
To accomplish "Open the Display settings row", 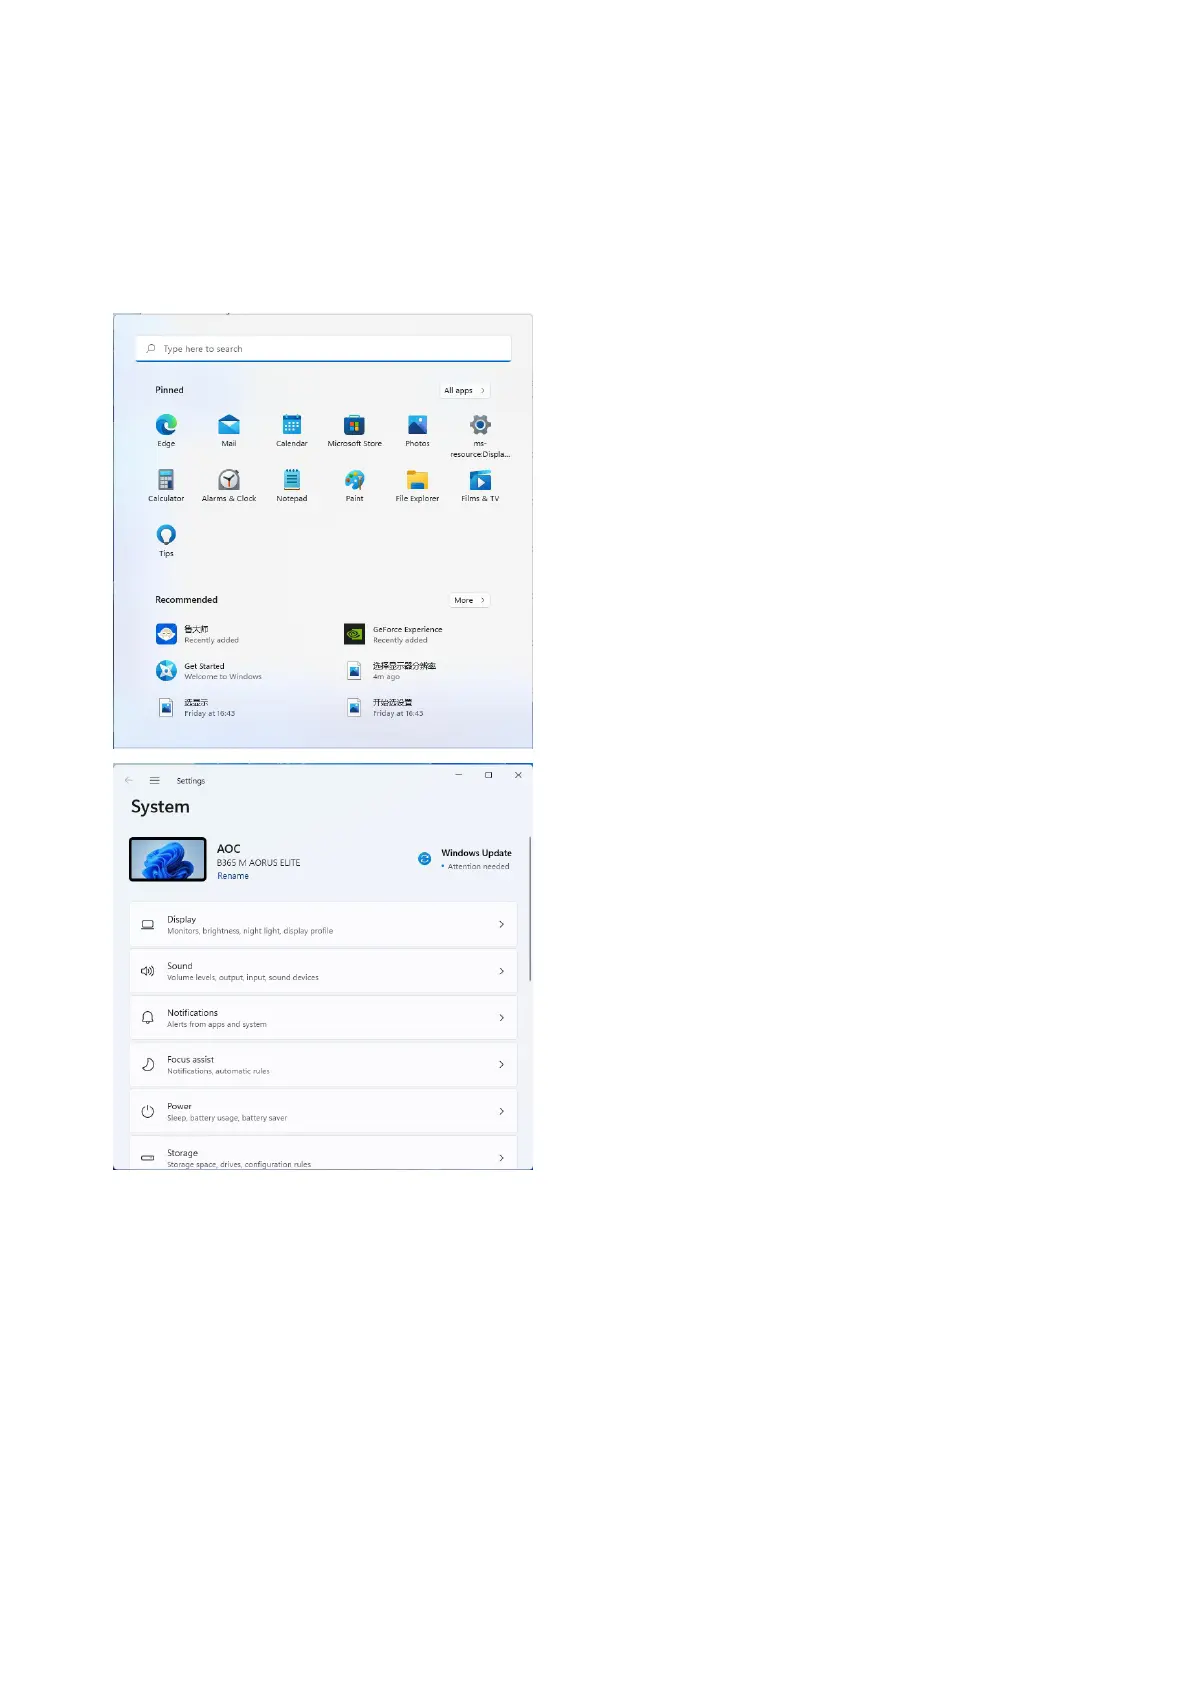I will click(323, 925).
